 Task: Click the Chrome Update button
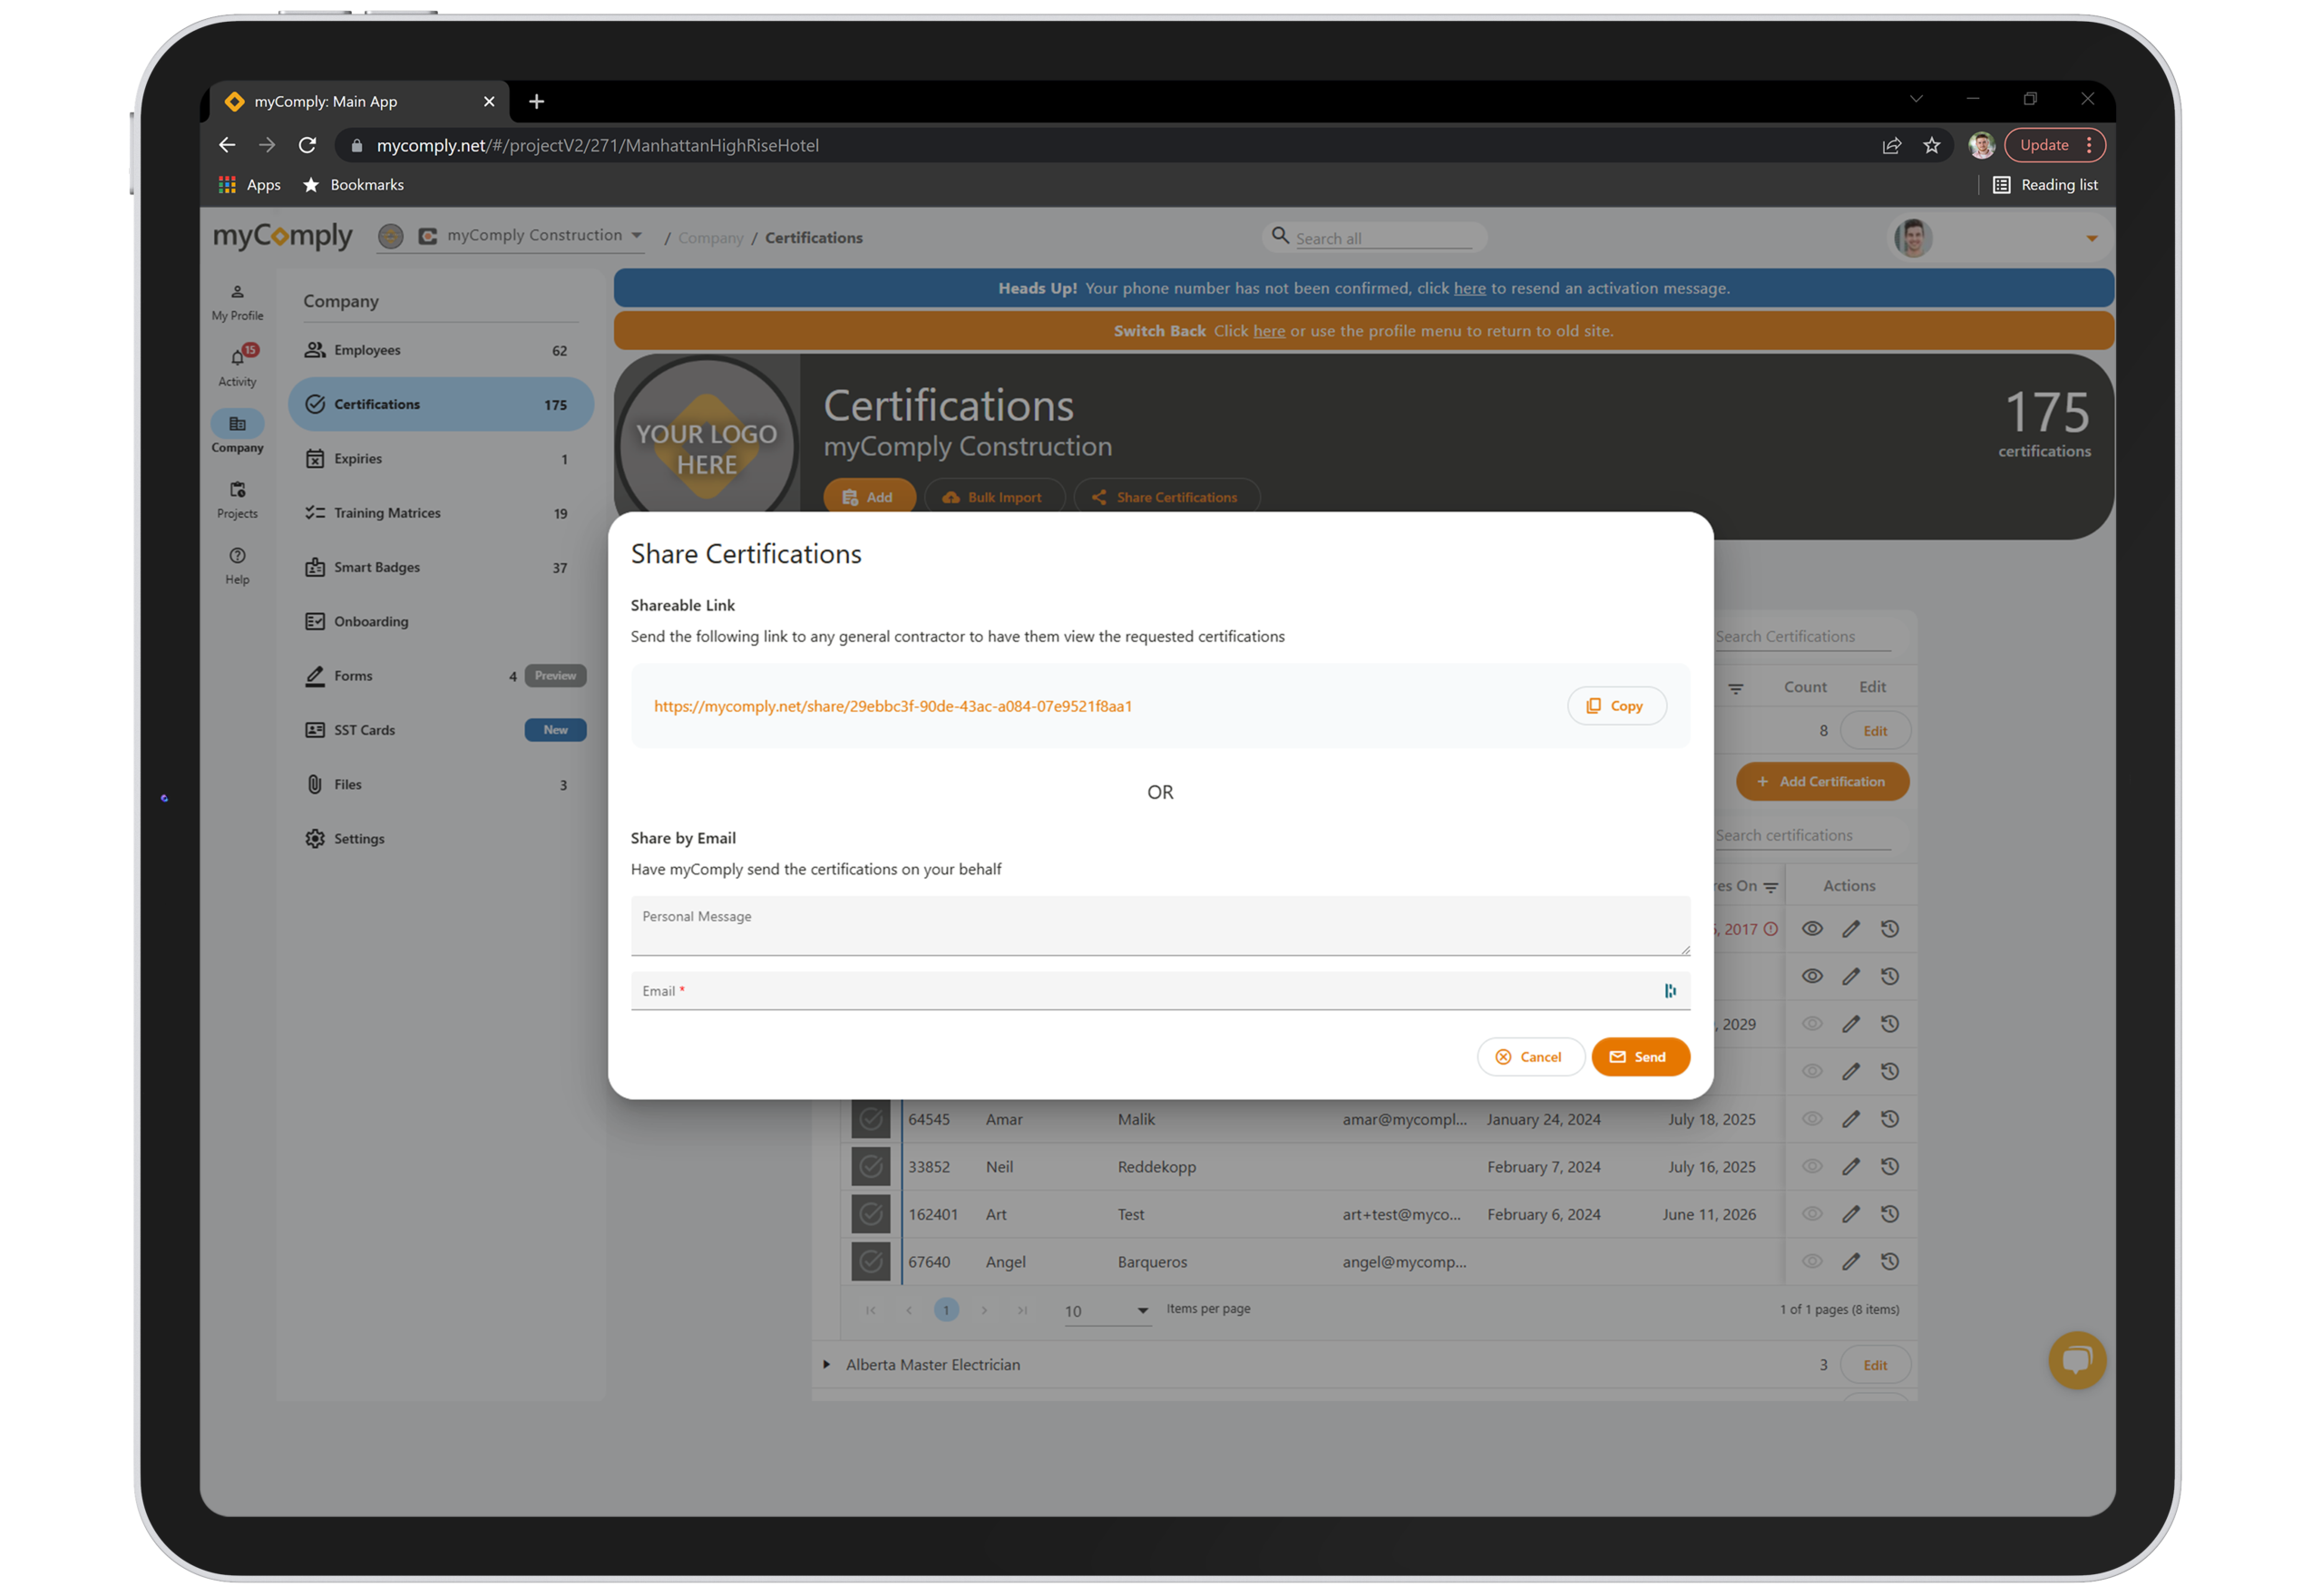[x=2054, y=145]
